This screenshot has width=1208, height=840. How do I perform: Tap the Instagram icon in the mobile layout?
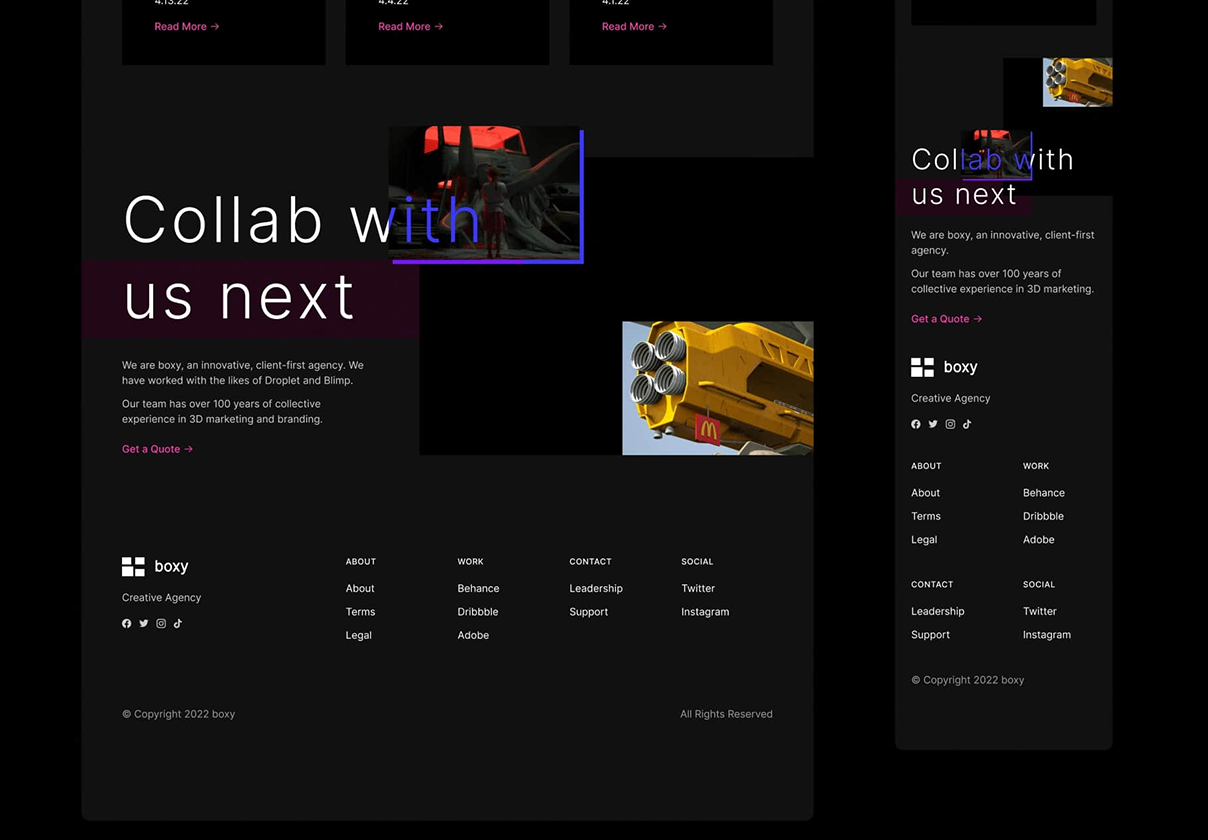pos(950,425)
